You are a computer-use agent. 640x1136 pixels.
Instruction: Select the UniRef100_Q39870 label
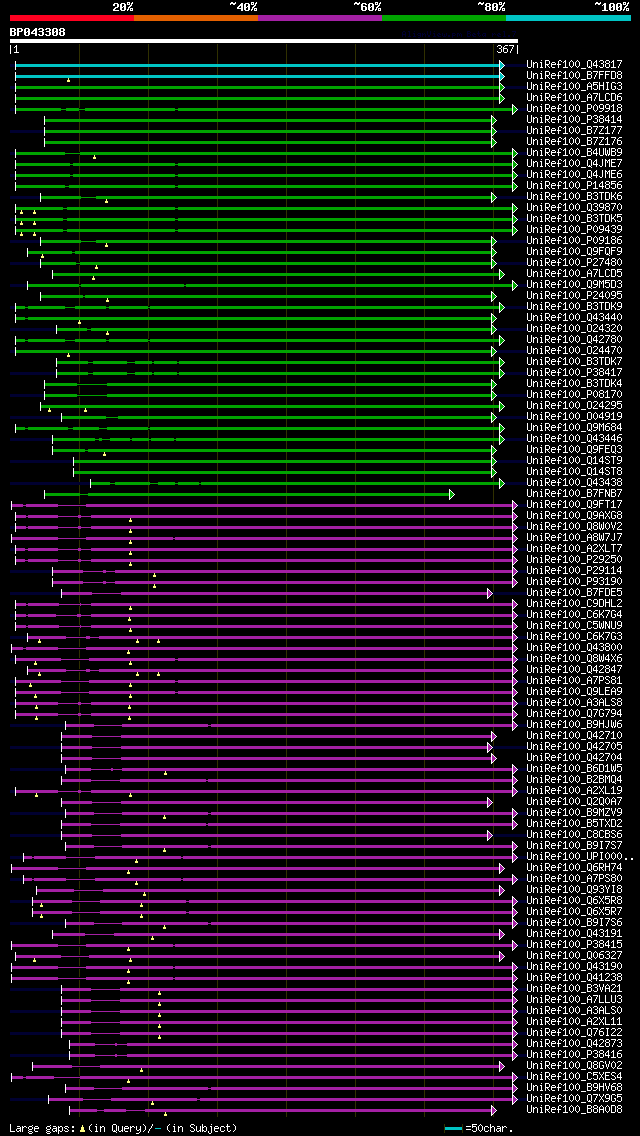pos(574,208)
